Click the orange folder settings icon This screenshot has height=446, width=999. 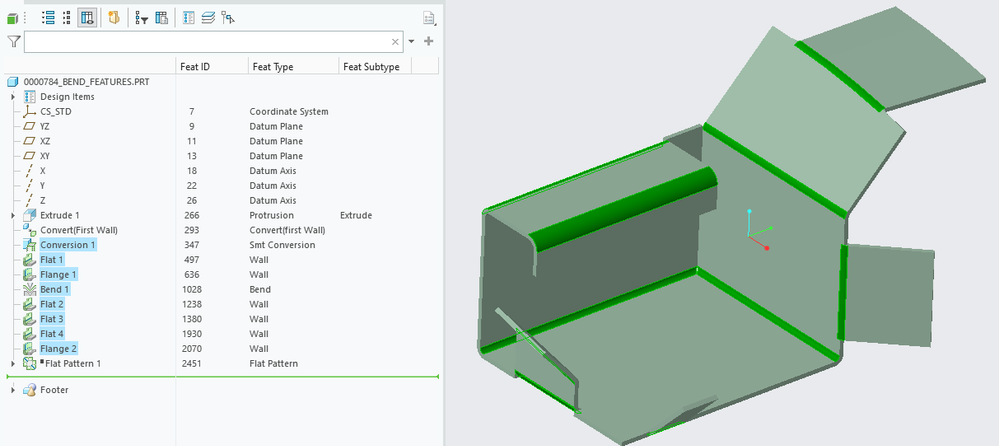114,18
